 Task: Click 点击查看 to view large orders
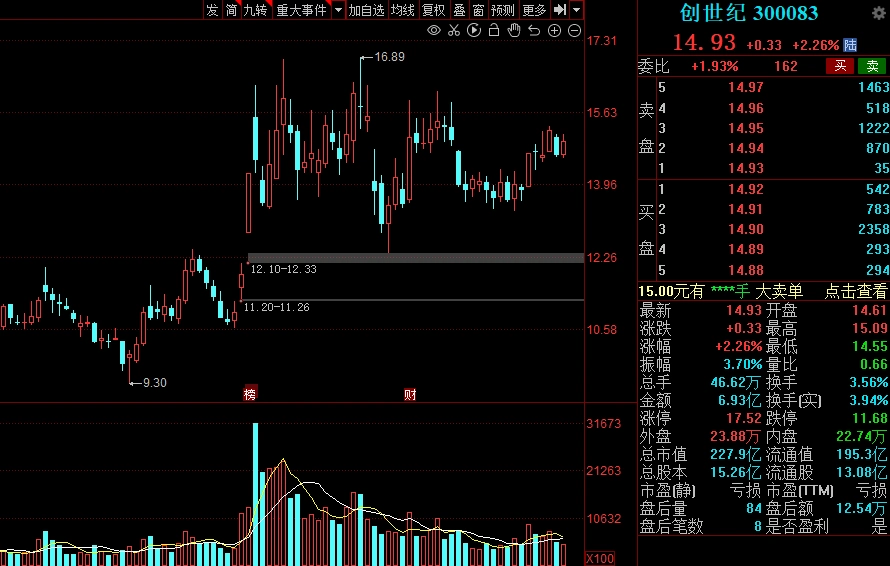pyautogui.click(x=855, y=291)
